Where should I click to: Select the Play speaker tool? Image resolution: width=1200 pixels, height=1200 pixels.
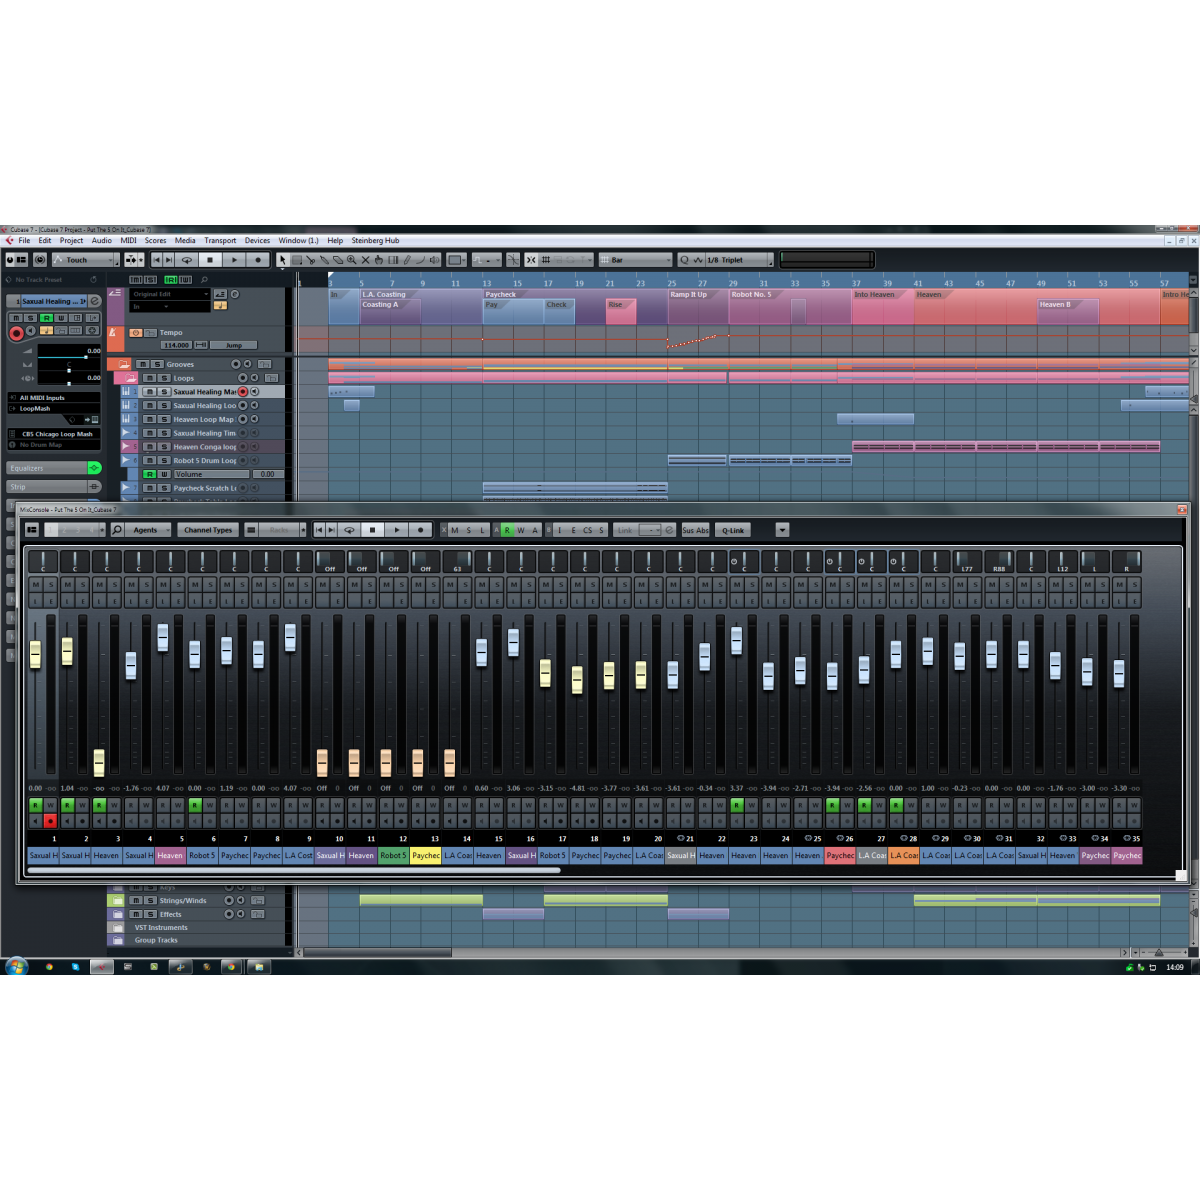434,260
